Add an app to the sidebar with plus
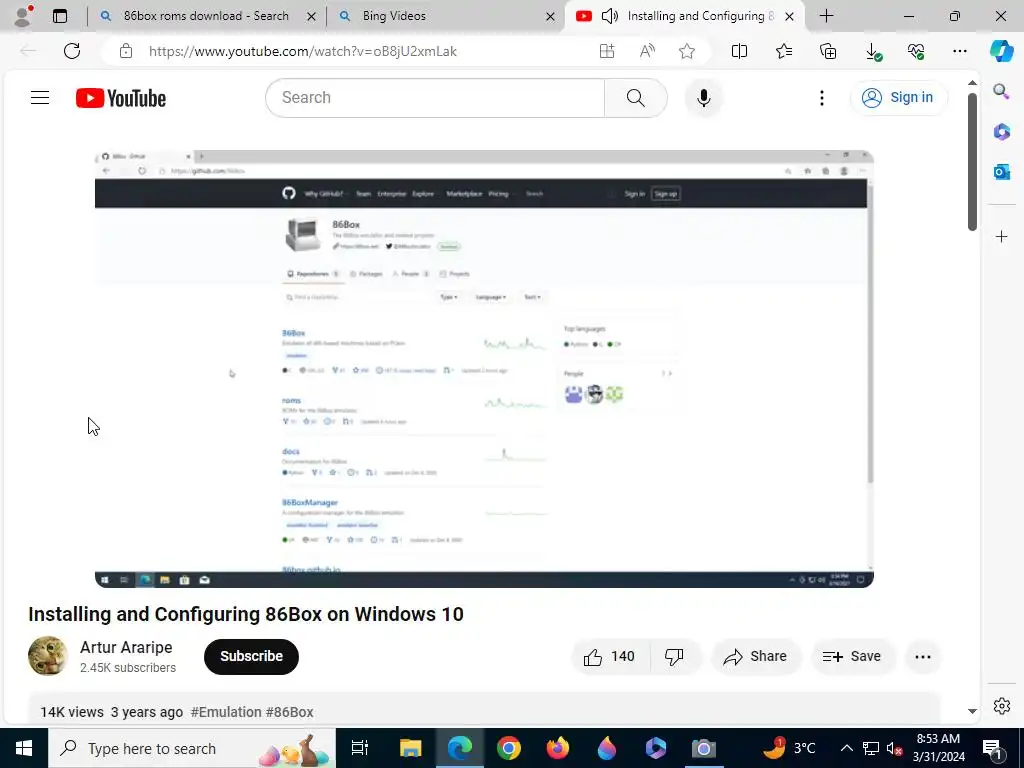 tap(1001, 236)
